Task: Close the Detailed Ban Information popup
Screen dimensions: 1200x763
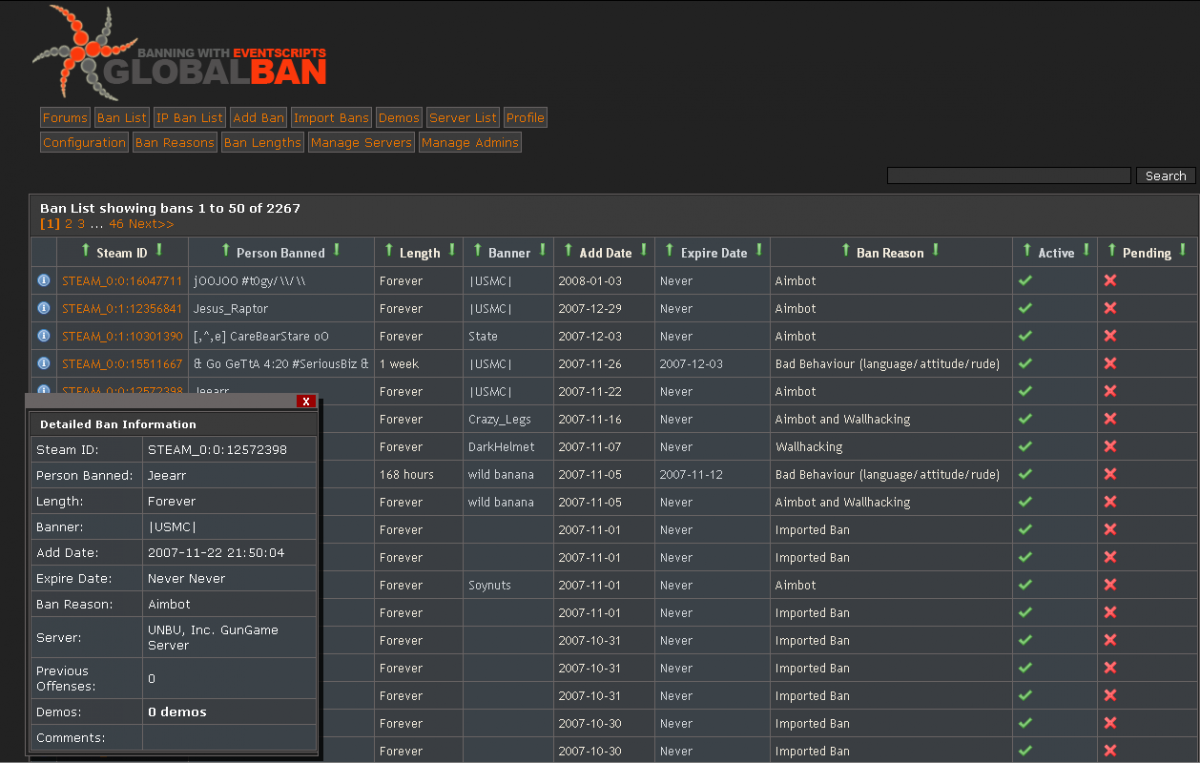Action: tap(307, 401)
